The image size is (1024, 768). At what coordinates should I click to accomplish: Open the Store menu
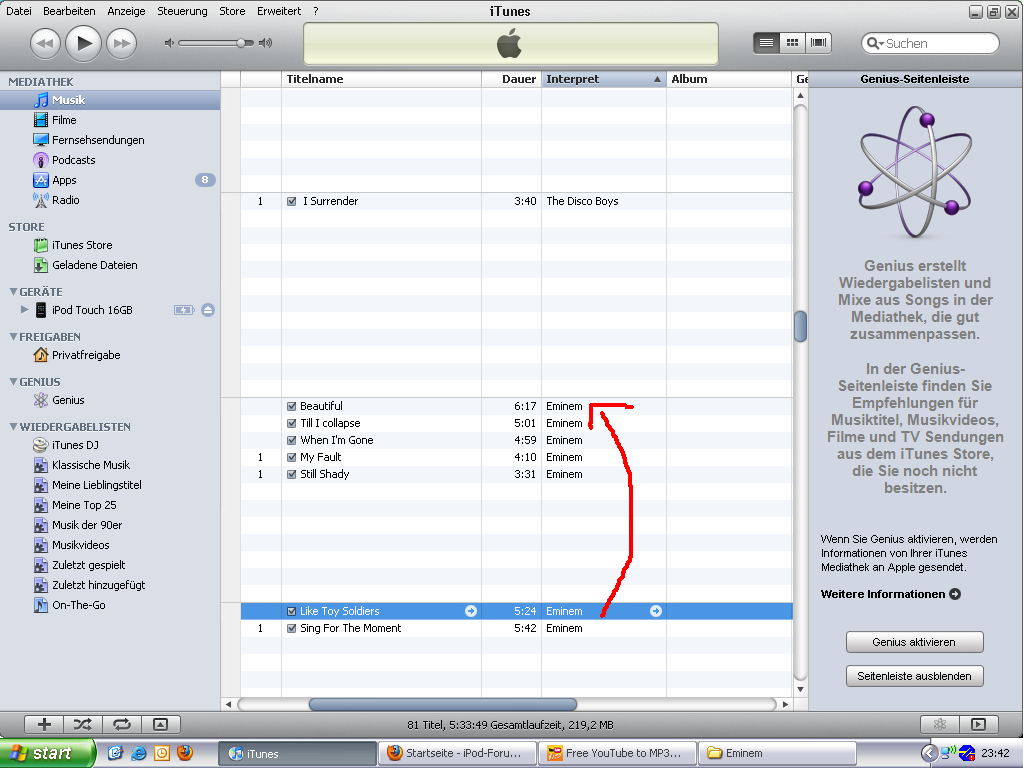coord(232,11)
